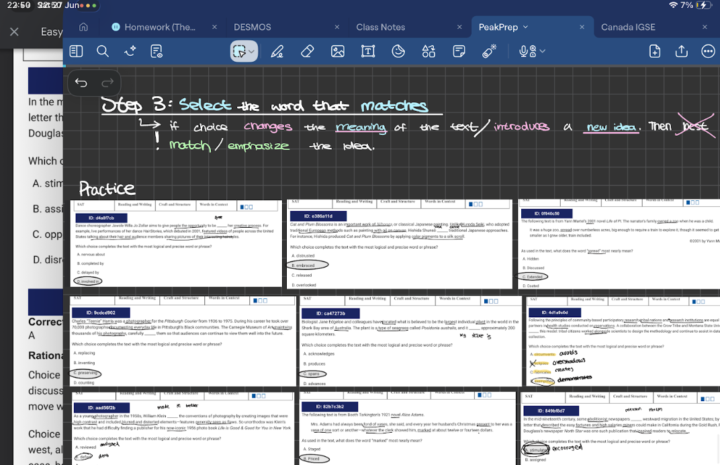Select the text box tool
Screen dimensions: 720x465
point(368,51)
